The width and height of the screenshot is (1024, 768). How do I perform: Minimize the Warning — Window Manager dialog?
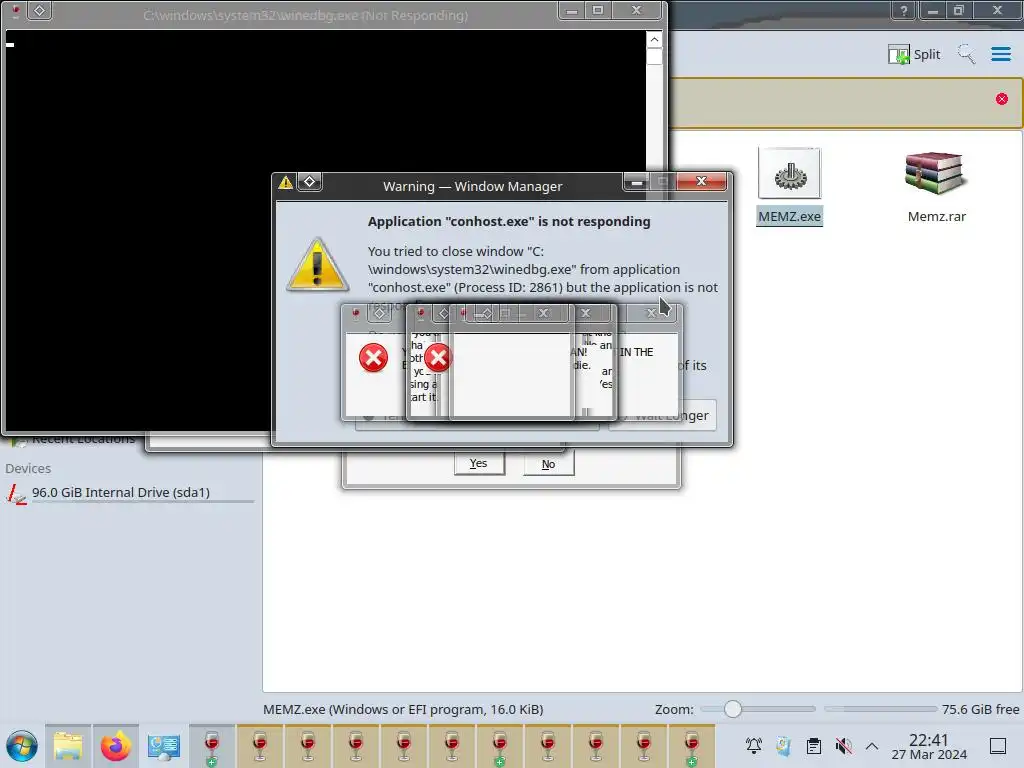coord(635,182)
